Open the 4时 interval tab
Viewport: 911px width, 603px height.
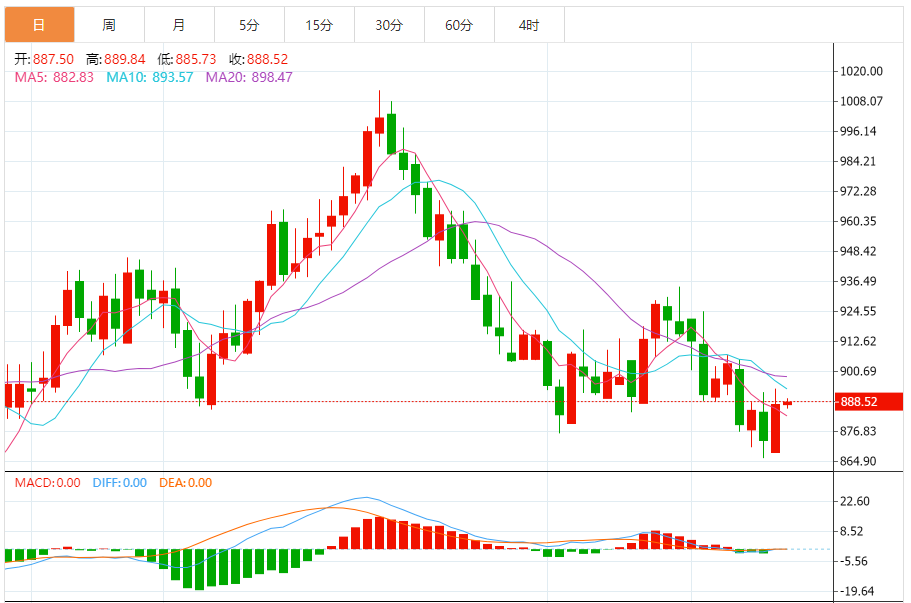click(529, 24)
